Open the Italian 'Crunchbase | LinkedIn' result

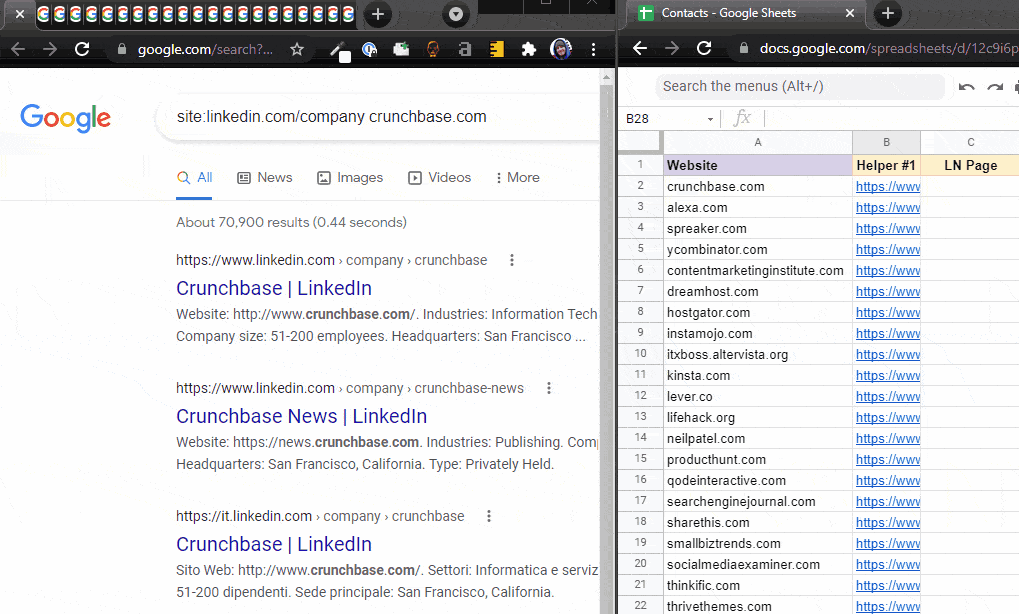pyautogui.click(x=274, y=544)
